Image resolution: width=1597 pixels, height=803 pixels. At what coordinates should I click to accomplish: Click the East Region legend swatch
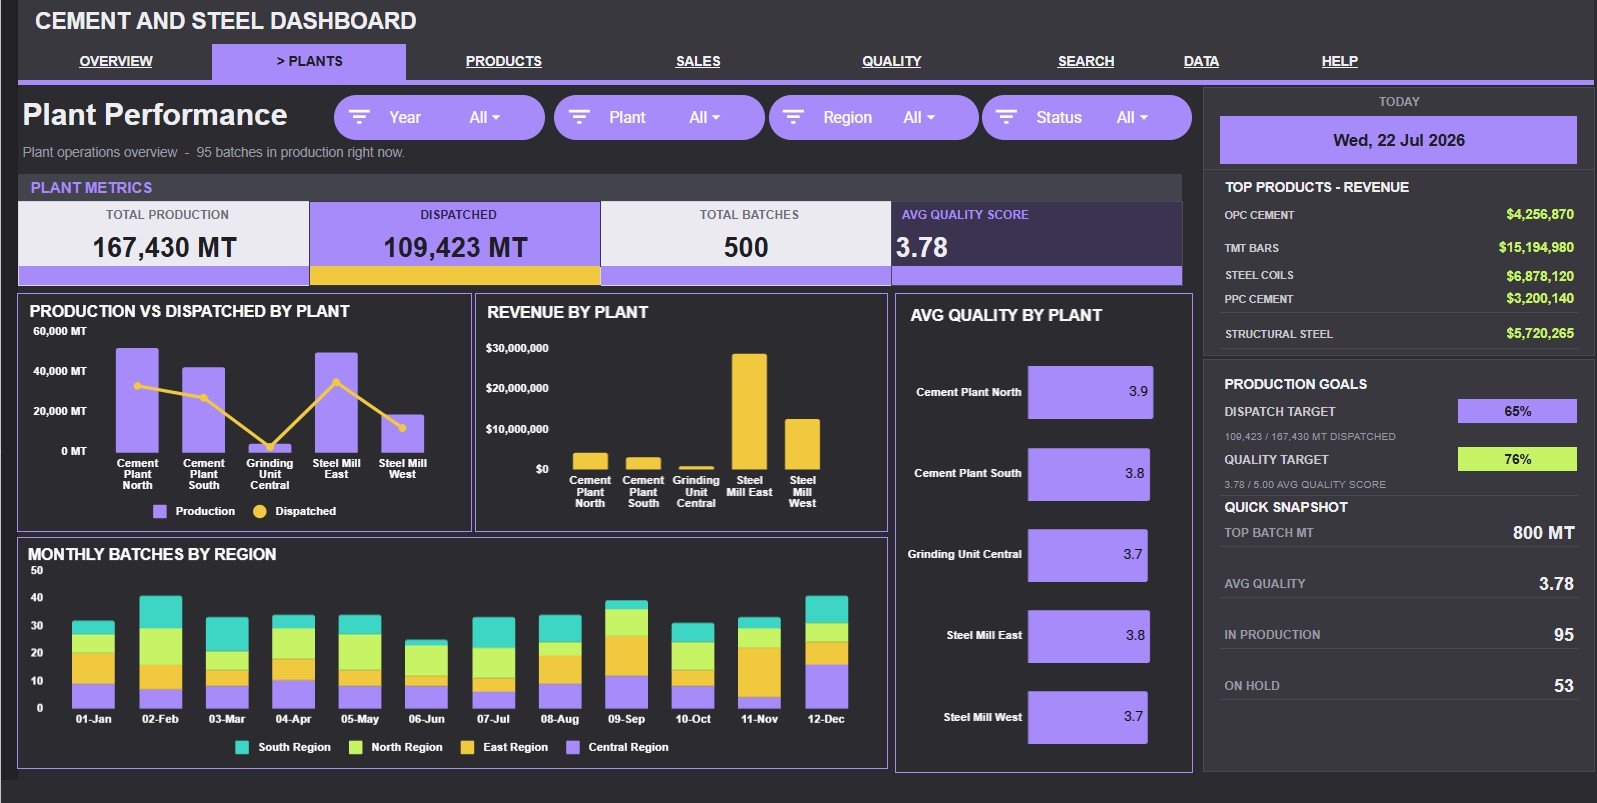tap(467, 747)
